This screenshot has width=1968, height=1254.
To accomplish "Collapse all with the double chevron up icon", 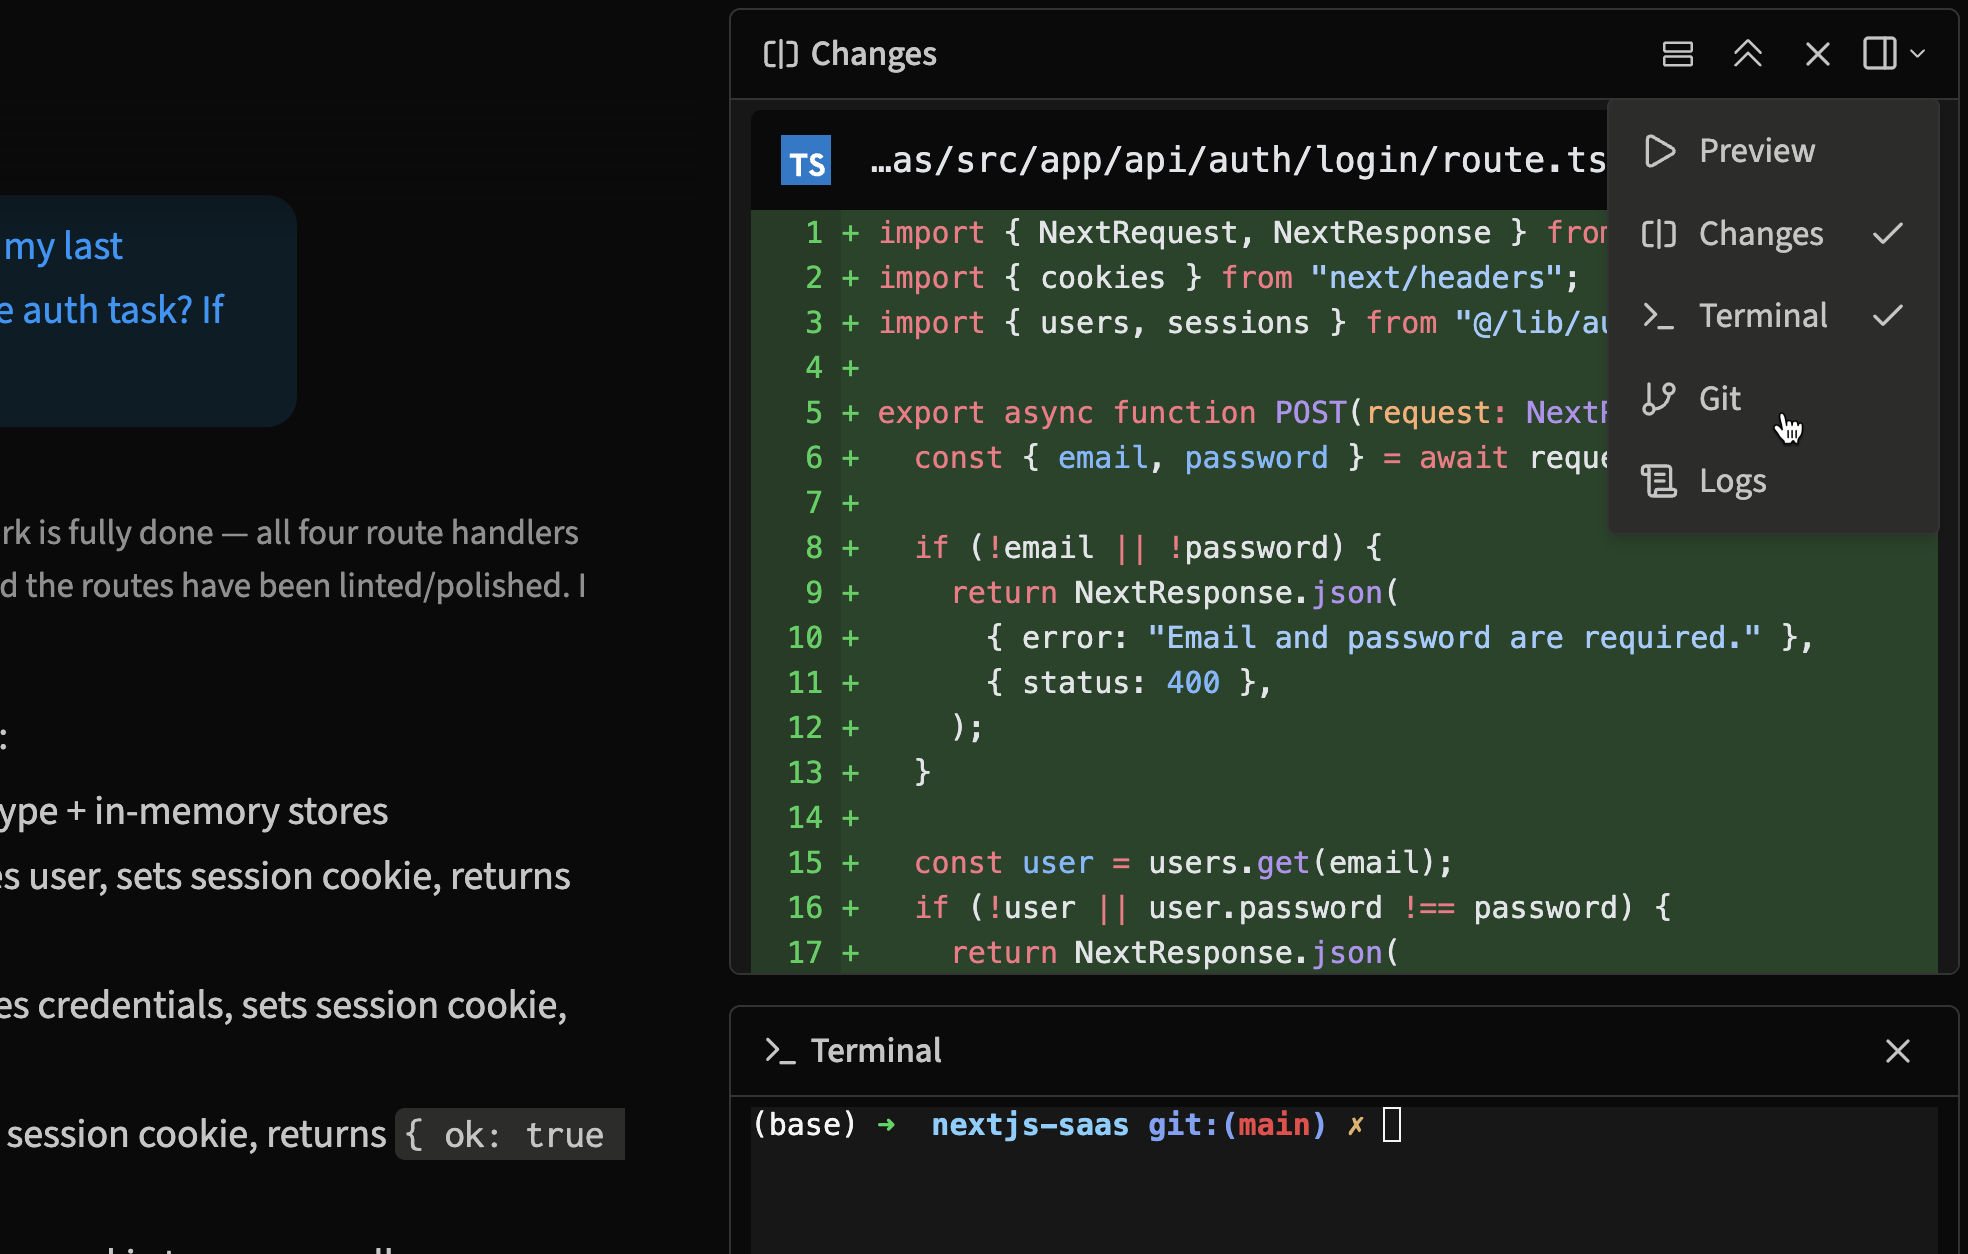I will coord(1747,54).
